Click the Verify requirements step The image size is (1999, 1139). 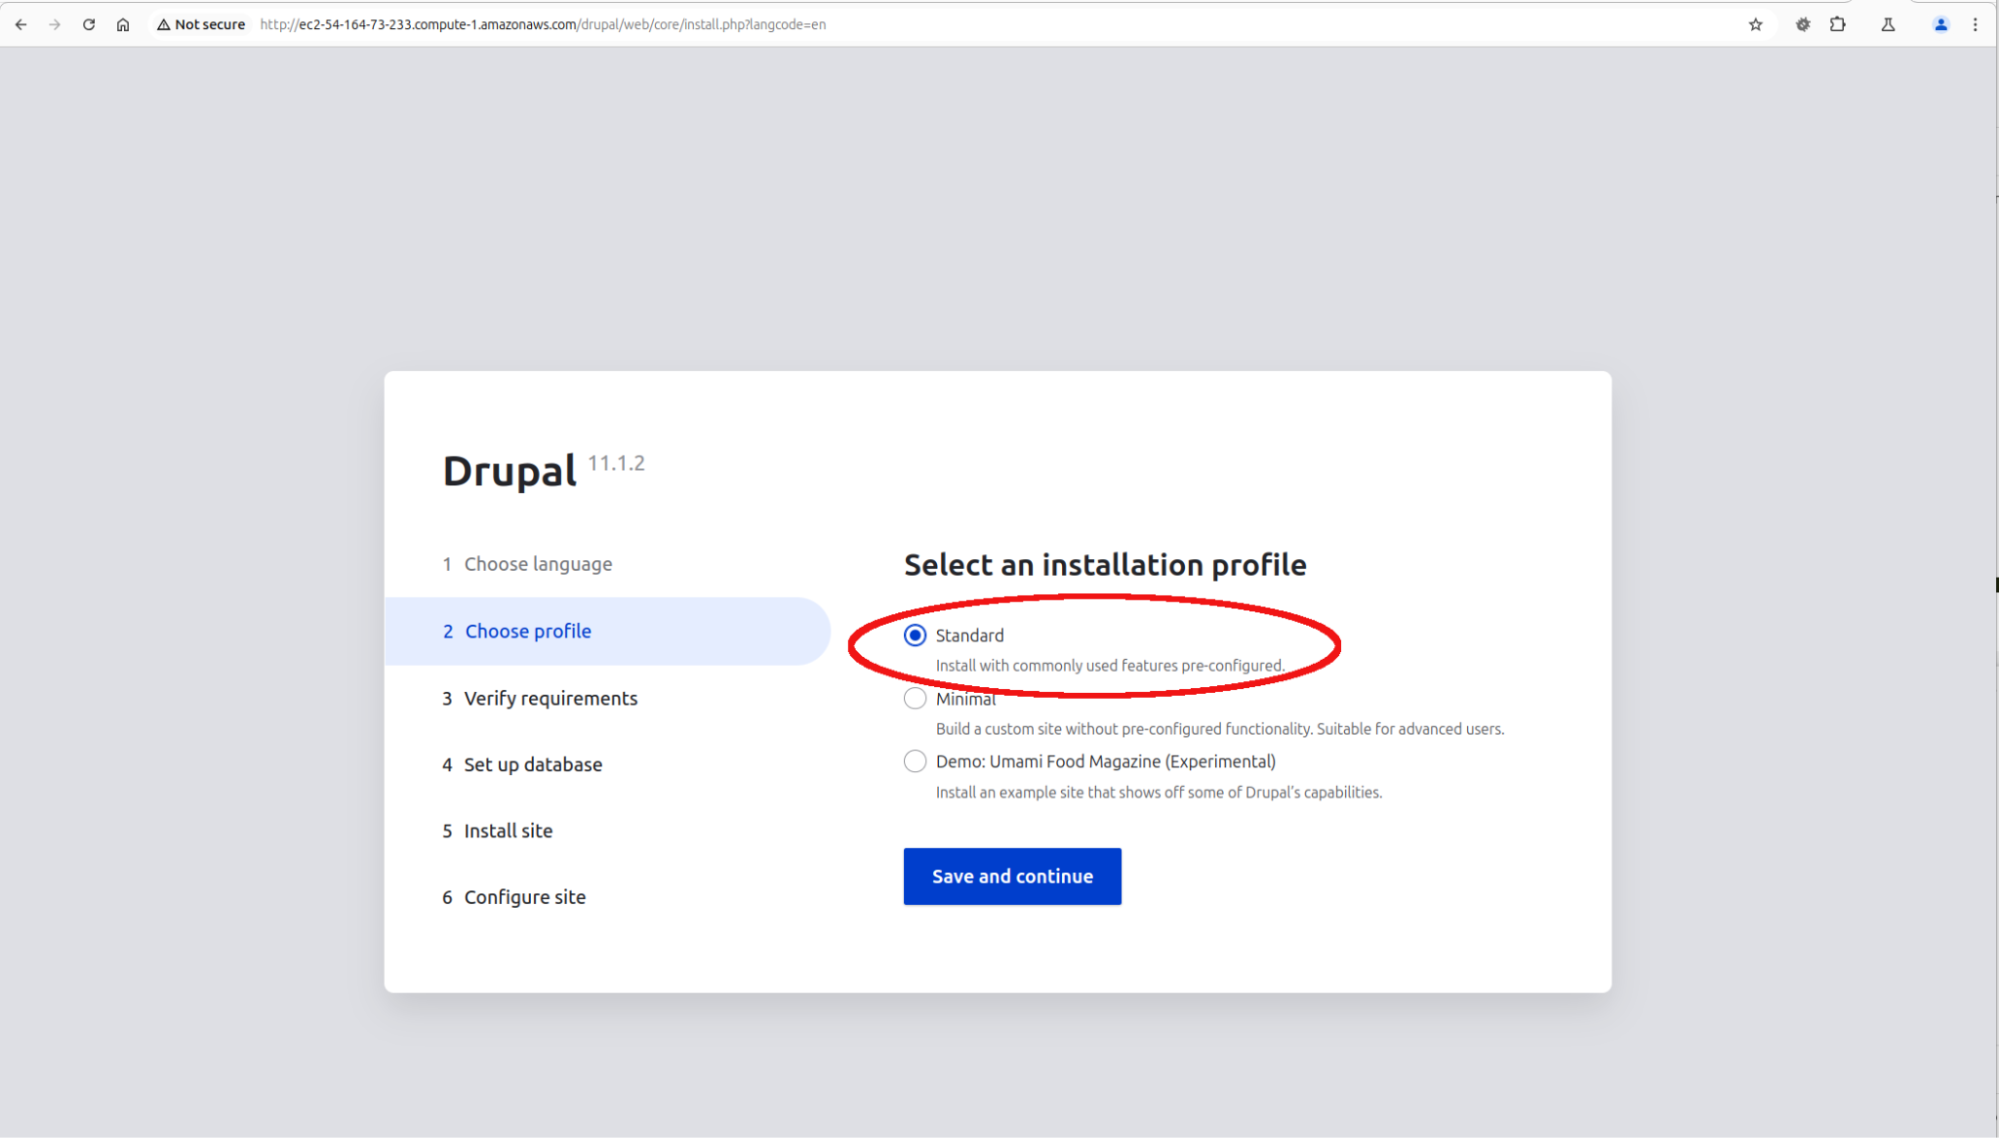click(x=540, y=699)
